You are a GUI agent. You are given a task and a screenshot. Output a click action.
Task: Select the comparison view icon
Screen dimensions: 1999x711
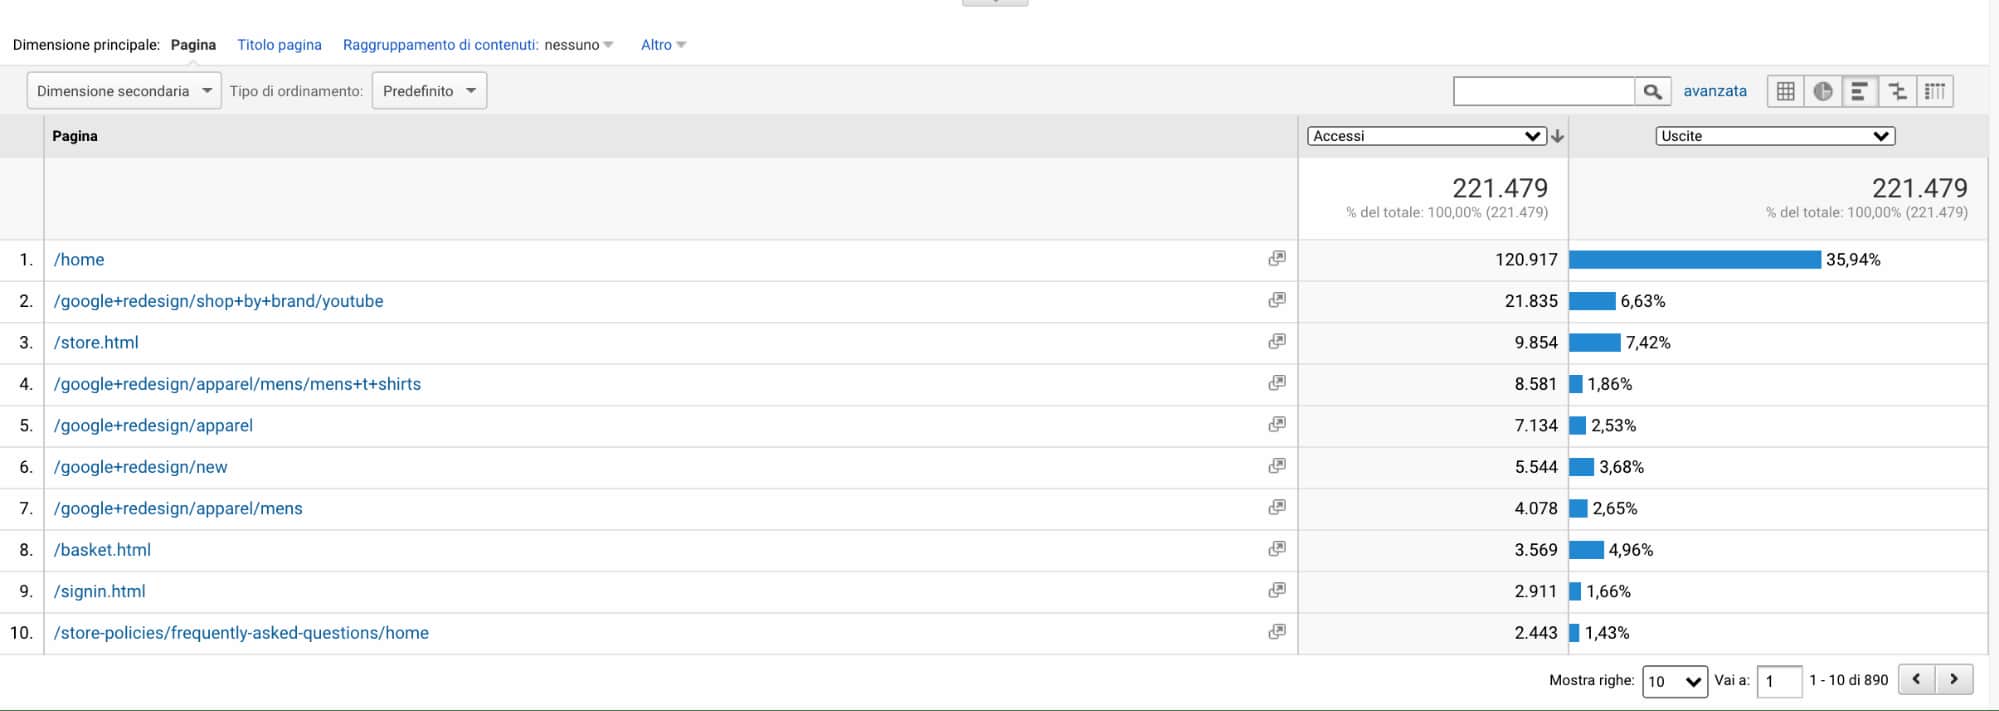1897,91
